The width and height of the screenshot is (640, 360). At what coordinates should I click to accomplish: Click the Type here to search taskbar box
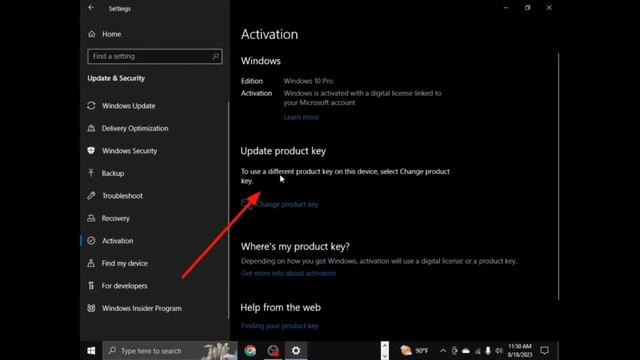(169, 351)
